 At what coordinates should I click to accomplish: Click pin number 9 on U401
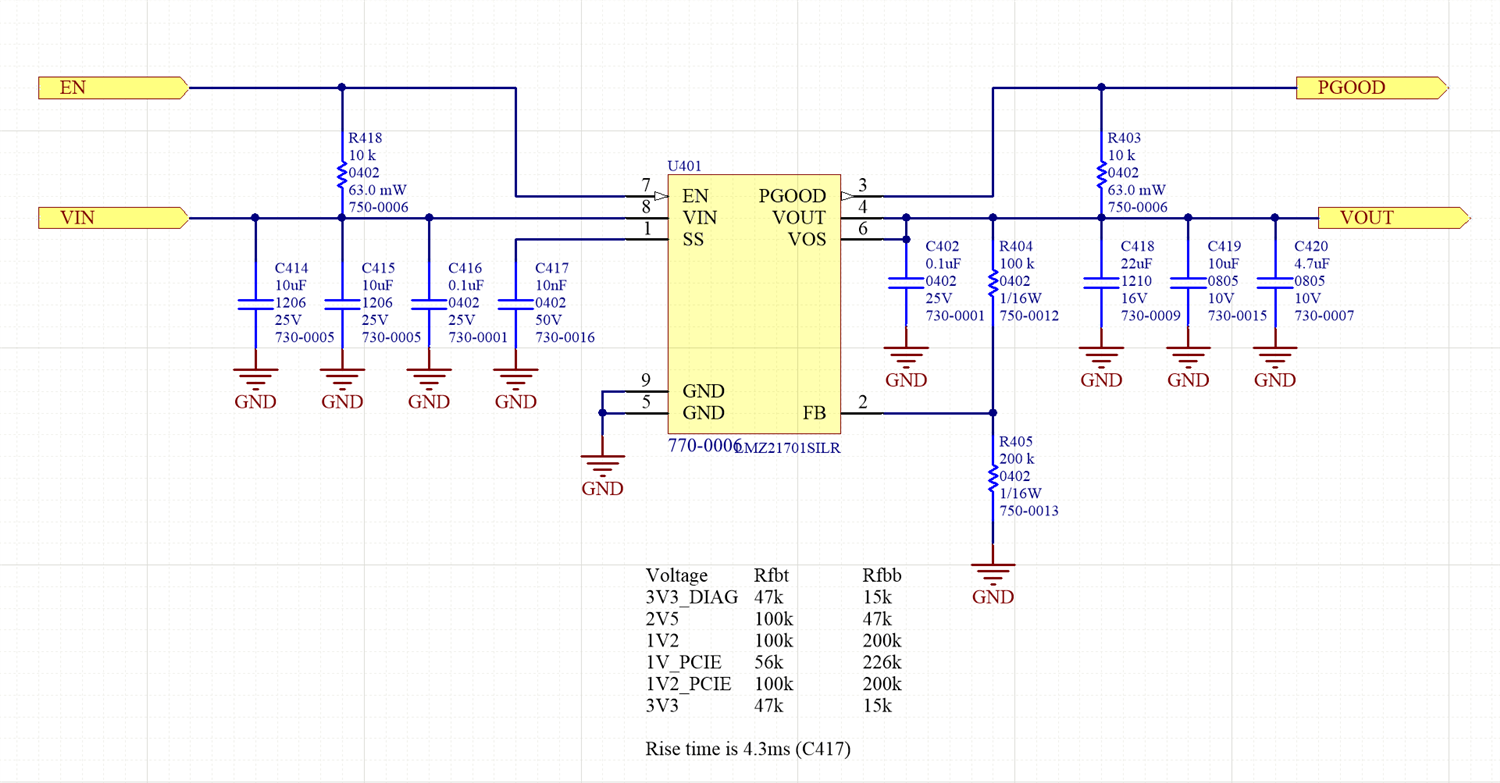tap(646, 380)
